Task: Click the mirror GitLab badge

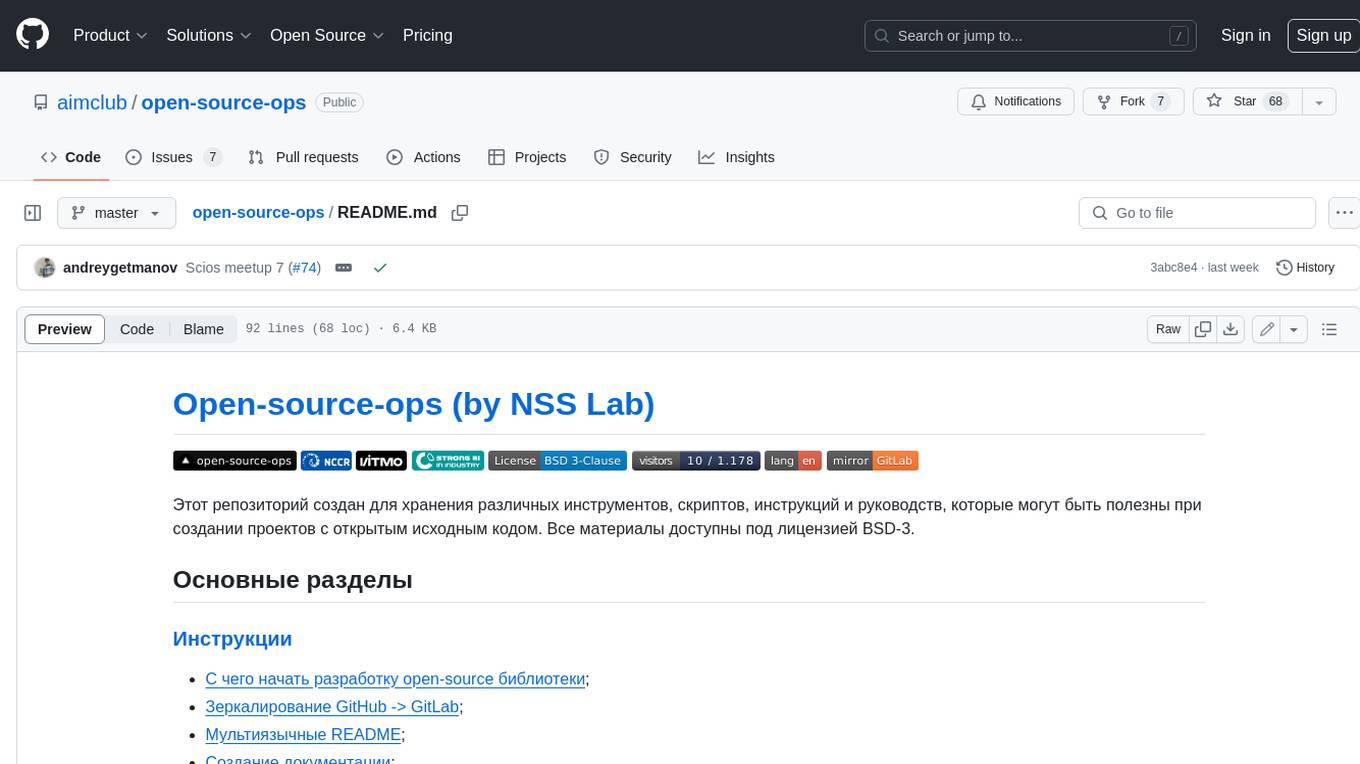Action: coord(872,461)
